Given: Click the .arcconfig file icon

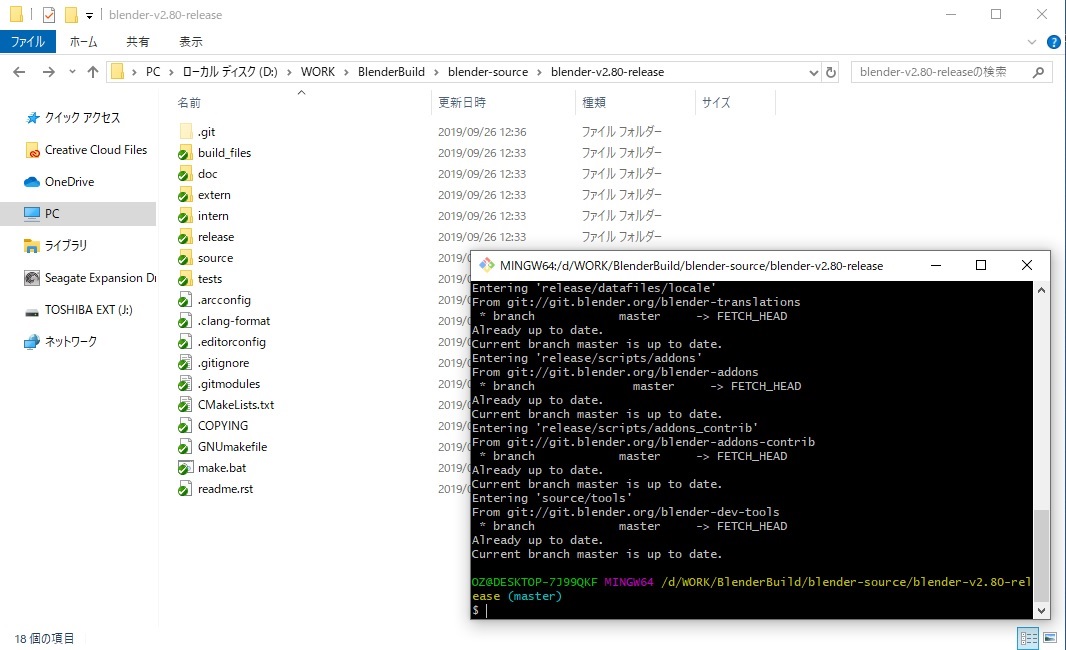Looking at the screenshot, I should click(185, 300).
